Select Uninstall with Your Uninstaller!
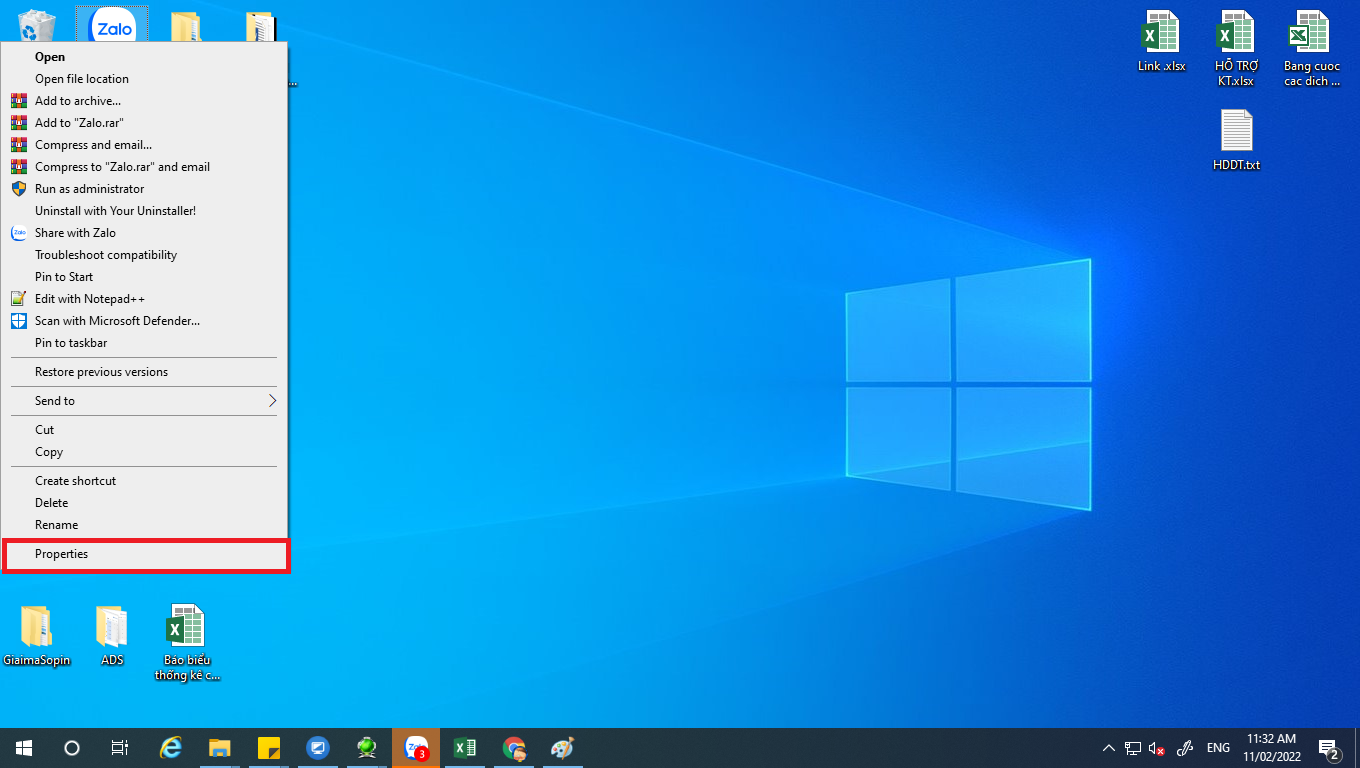The height and width of the screenshot is (768, 1360). (144, 211)
